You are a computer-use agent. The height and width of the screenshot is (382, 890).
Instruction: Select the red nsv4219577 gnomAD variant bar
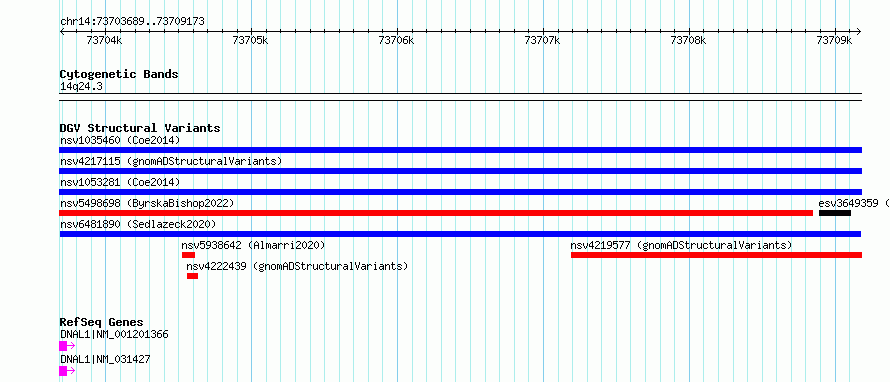[x=716, y=255]
